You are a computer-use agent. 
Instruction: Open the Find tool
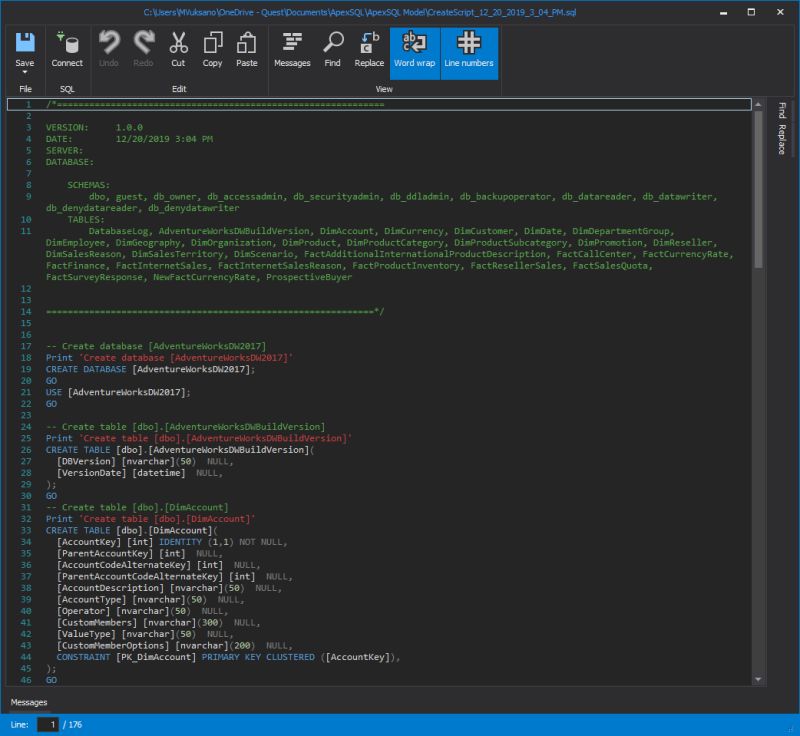(x=330, y=45)
